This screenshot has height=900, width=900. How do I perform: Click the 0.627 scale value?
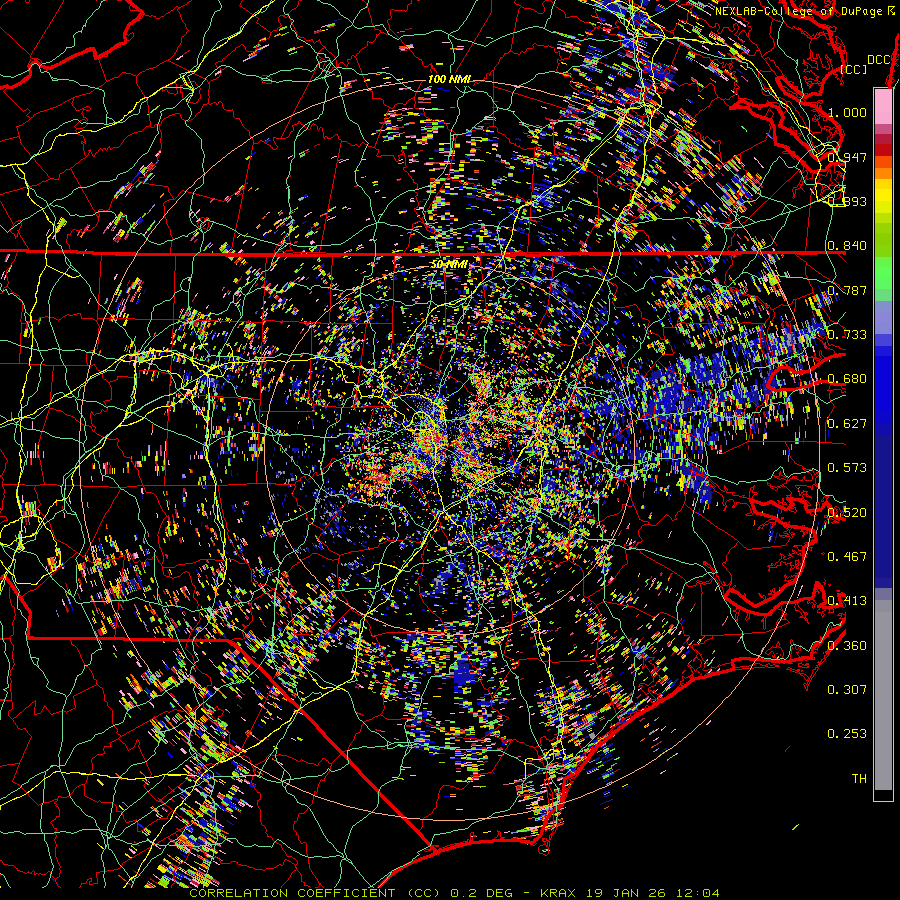coord(847,424)
